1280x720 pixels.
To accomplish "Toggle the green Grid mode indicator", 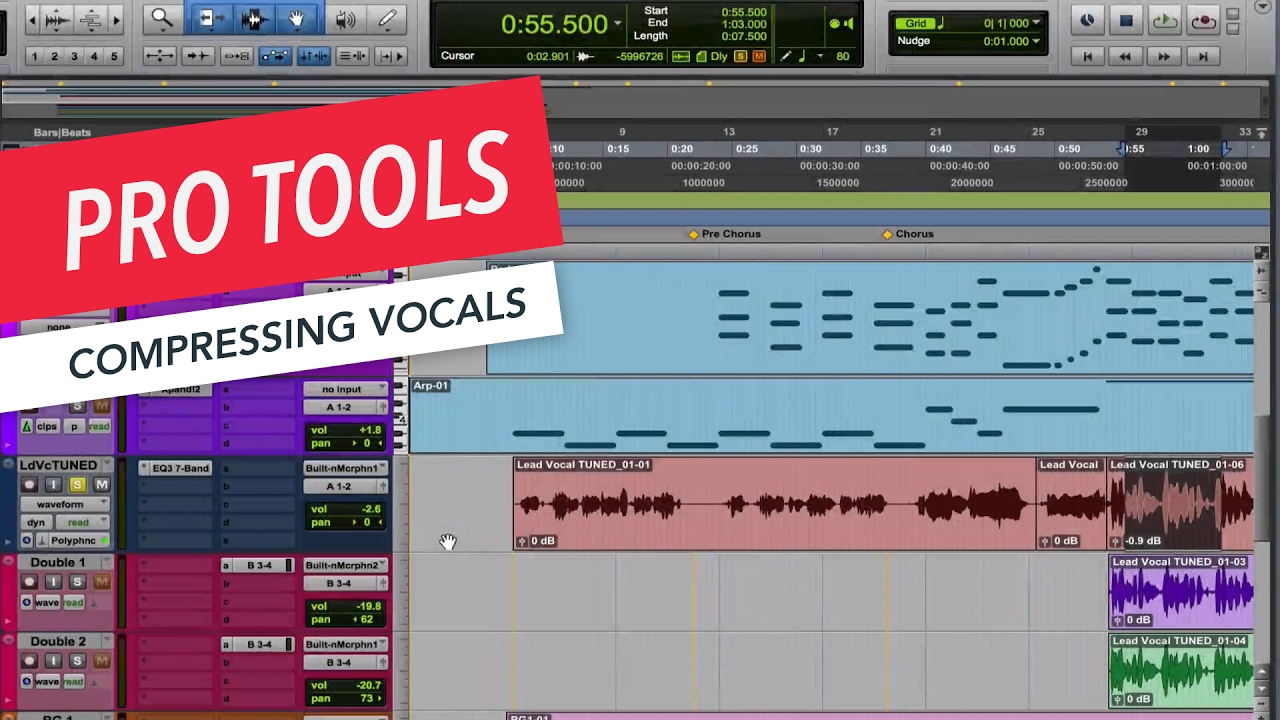I will [916, 23].
